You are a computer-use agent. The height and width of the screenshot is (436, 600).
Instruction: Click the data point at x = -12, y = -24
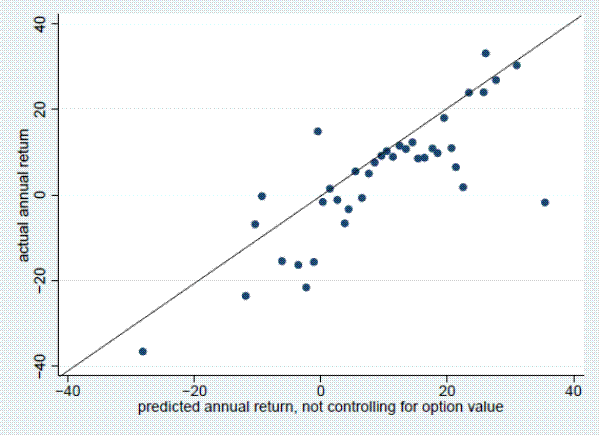tap(245, 296)
